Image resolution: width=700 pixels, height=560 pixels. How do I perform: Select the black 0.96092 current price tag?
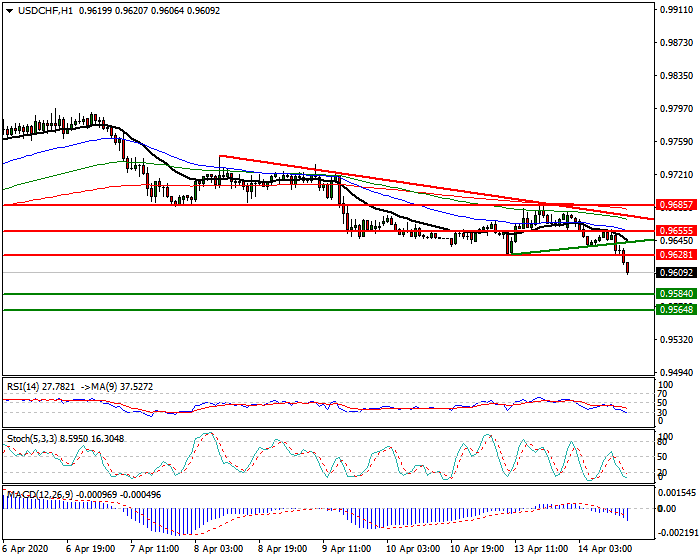[676, 272]
